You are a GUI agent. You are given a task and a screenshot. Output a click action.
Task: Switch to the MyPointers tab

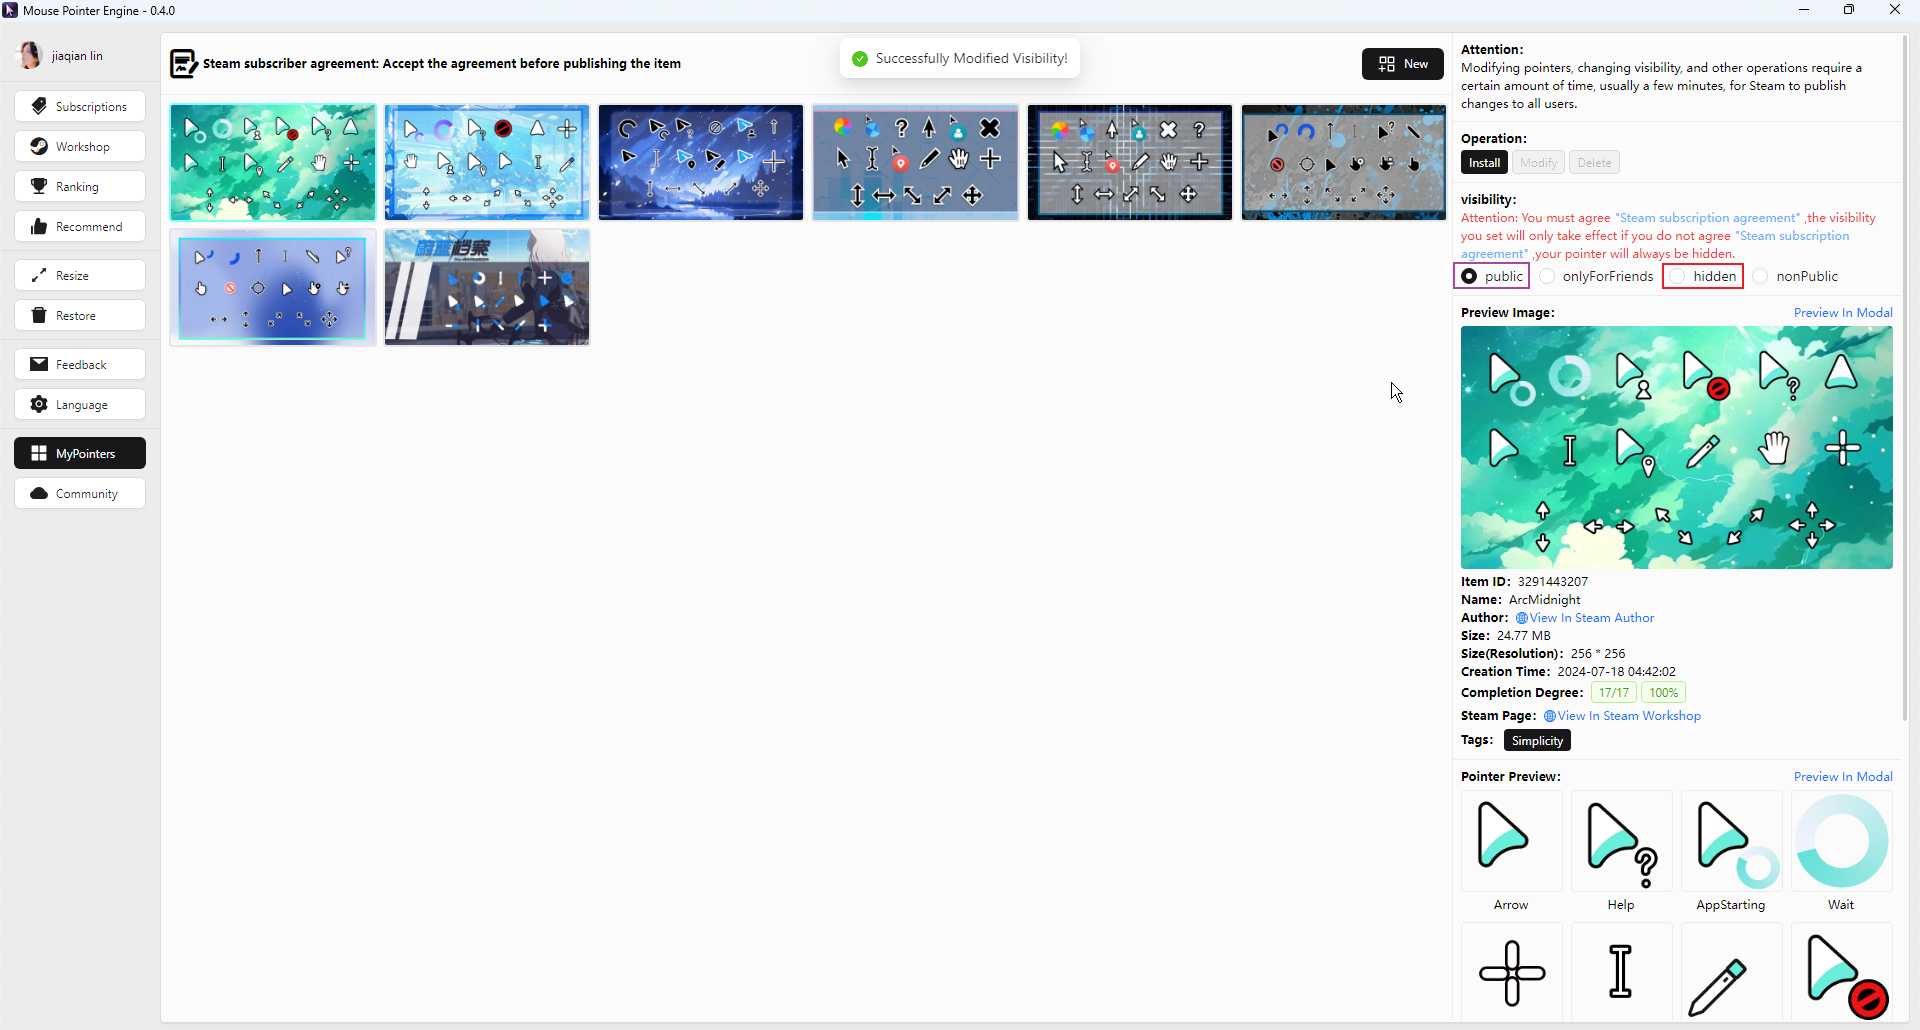(80, 454)
